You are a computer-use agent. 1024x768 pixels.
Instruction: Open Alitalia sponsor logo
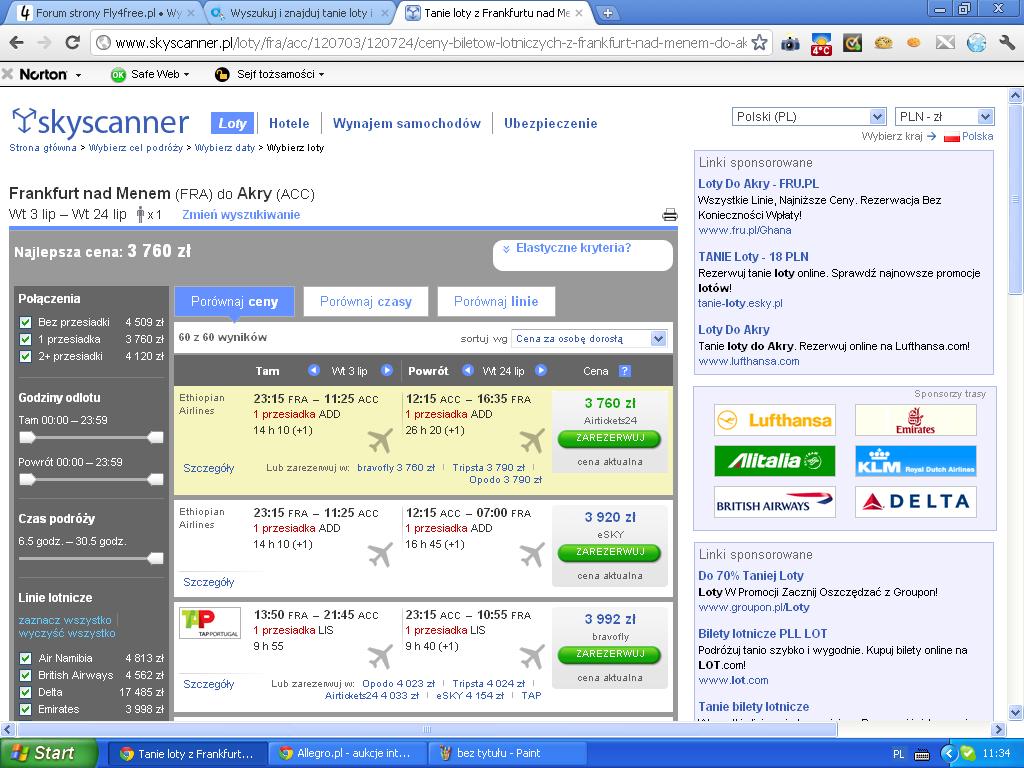coord(775,461)
